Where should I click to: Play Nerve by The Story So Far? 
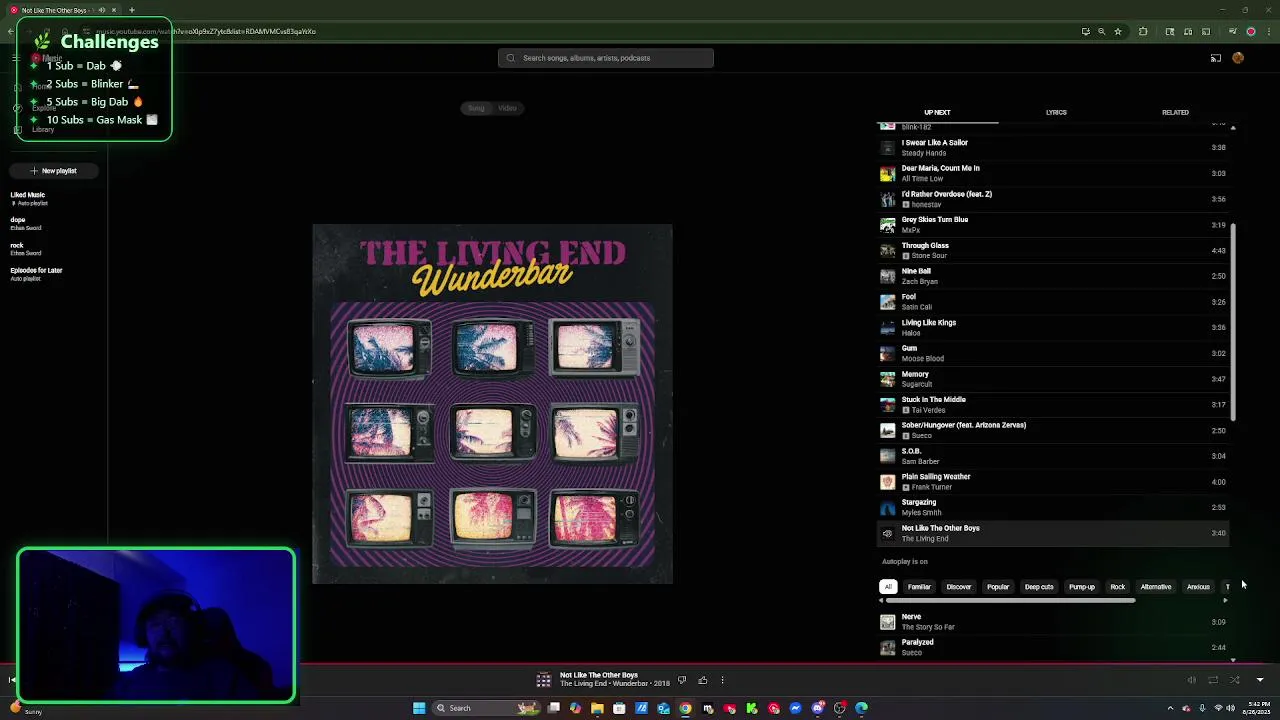pos(1053,622)
